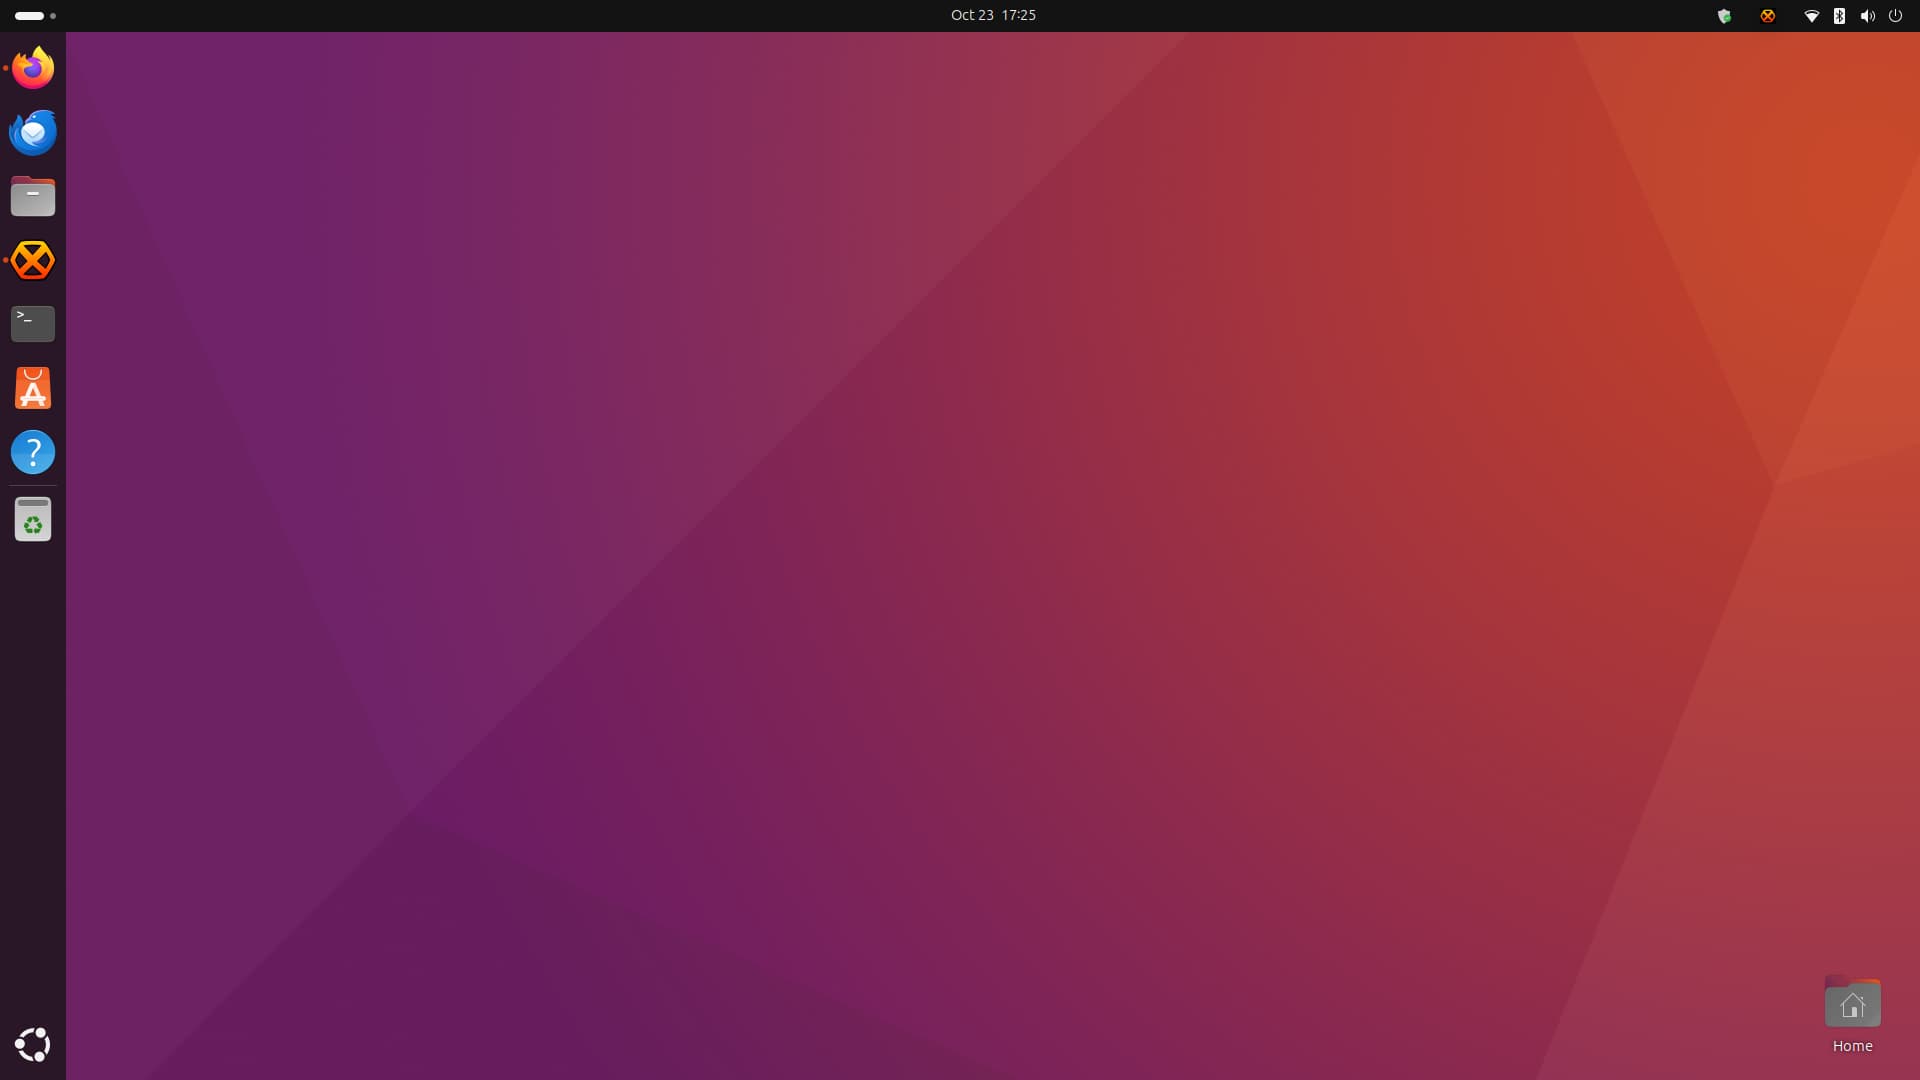Open the Files manager dock icon

point(33,196)
